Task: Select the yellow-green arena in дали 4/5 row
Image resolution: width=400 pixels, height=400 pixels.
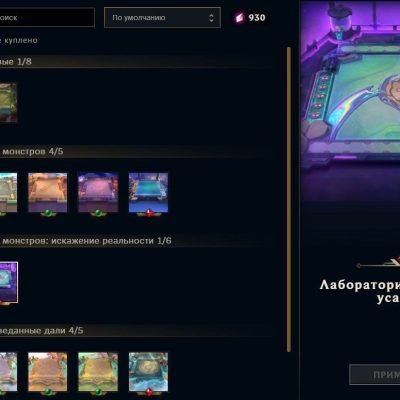Action: [x=98, y=372]
